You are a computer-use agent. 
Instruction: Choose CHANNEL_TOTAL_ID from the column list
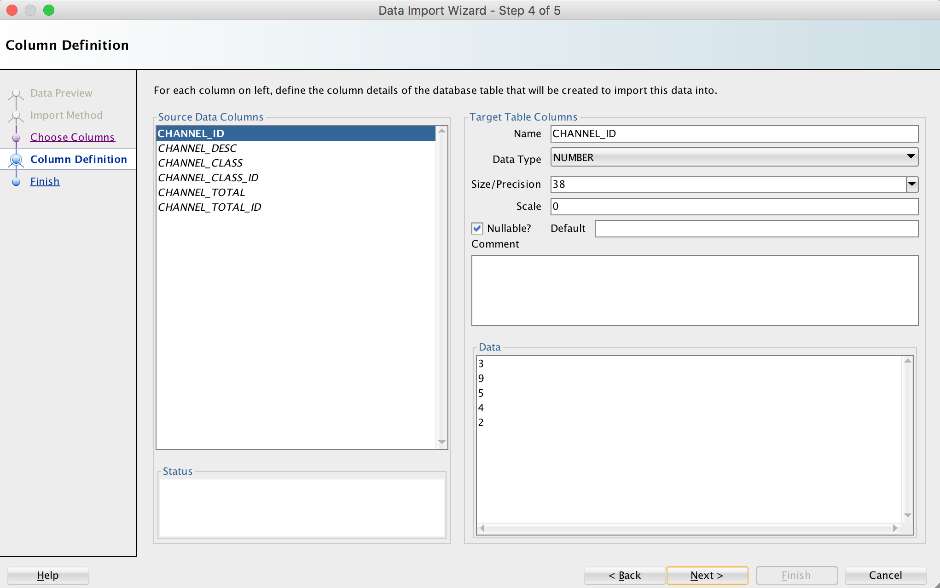pos(209,208)
